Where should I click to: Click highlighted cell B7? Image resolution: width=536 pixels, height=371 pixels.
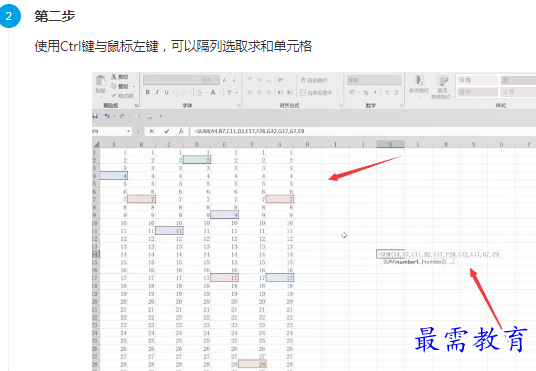142,199
